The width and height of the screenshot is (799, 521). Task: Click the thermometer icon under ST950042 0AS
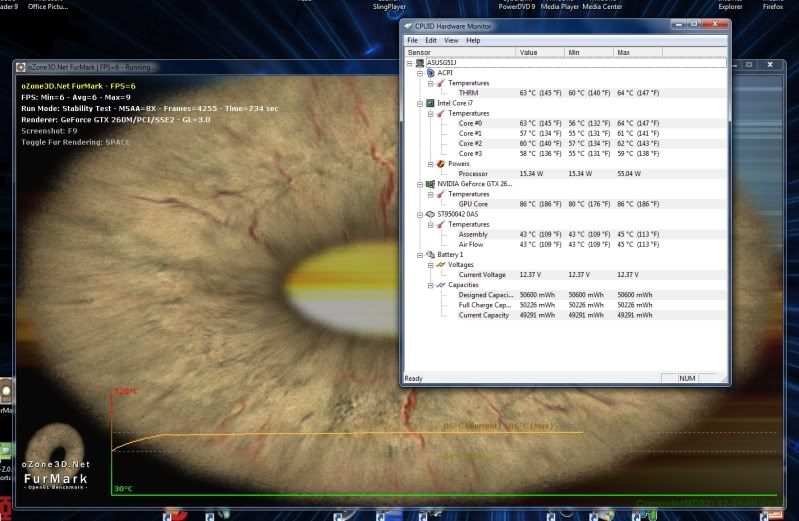[x=441, y=224]
